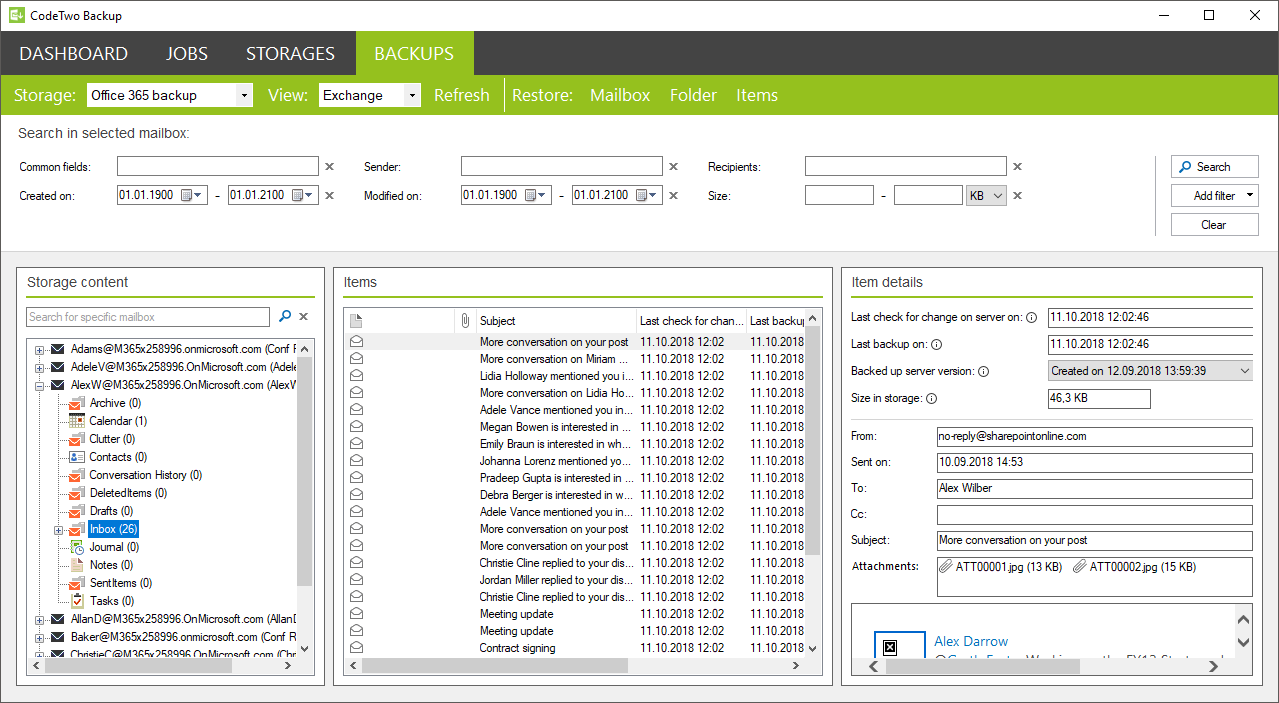Focus the Search for specific mailbox field
Image resolution: width=1279 pixels, height=703 pixels.
[x=148, y=317]
